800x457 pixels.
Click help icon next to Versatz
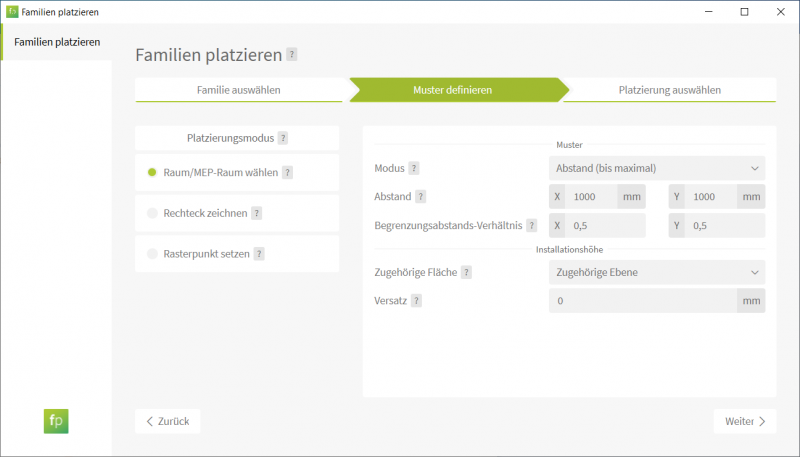416,300
